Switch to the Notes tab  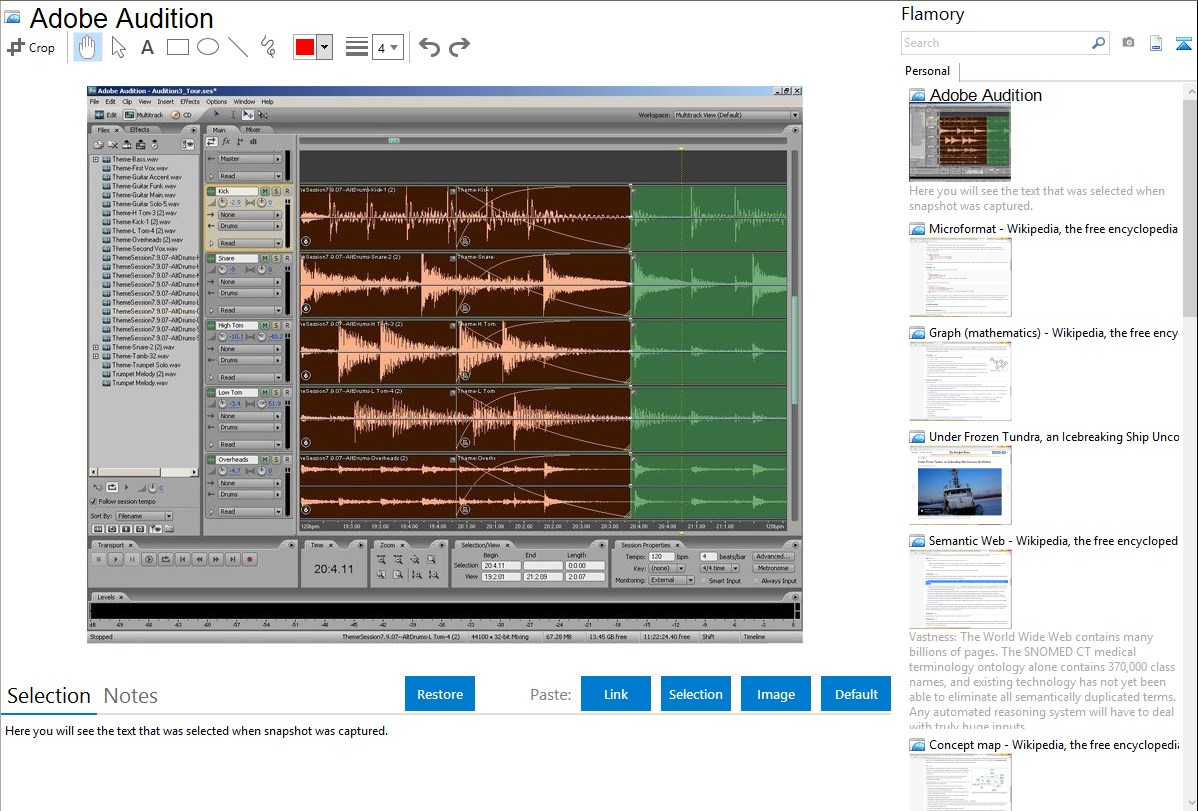click(x=131, y=696)
